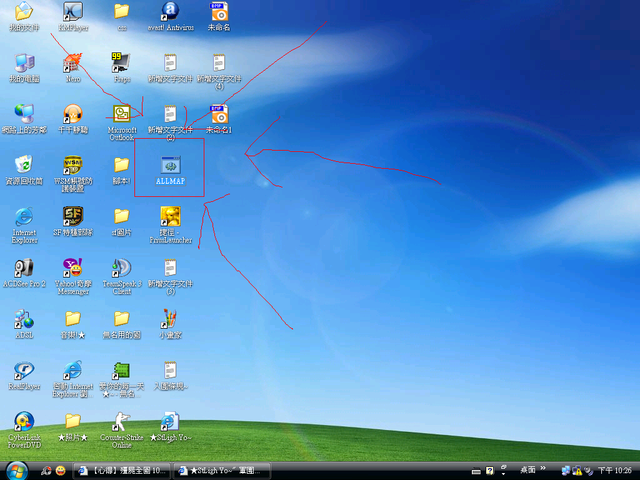Screen dimensions: 640x480
Task: Switch to the 【心得】 taskbar window
Action: tap(122, 470)
